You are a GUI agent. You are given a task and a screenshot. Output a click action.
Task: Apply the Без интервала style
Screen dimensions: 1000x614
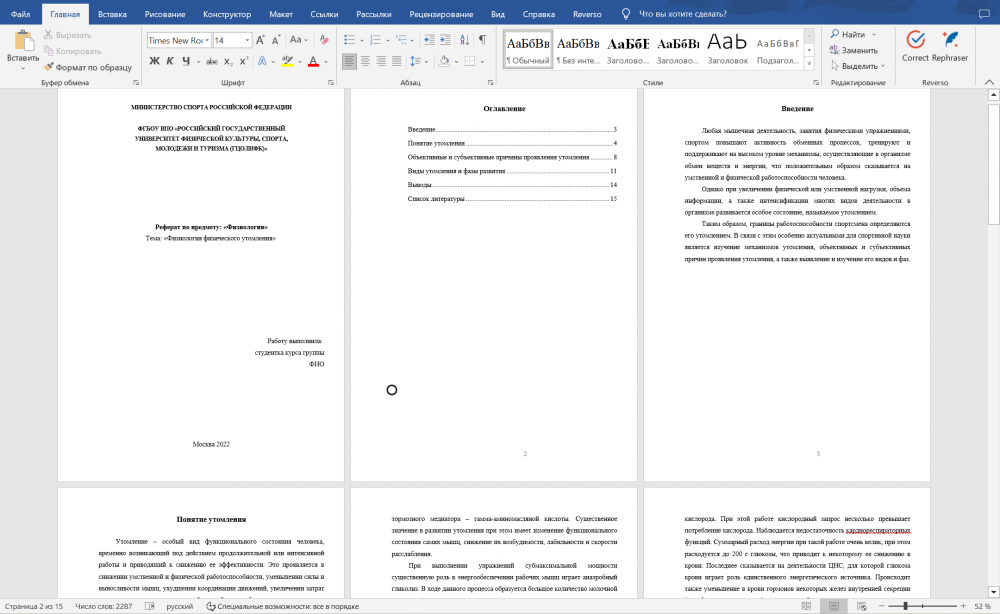[x=578, y=50]
